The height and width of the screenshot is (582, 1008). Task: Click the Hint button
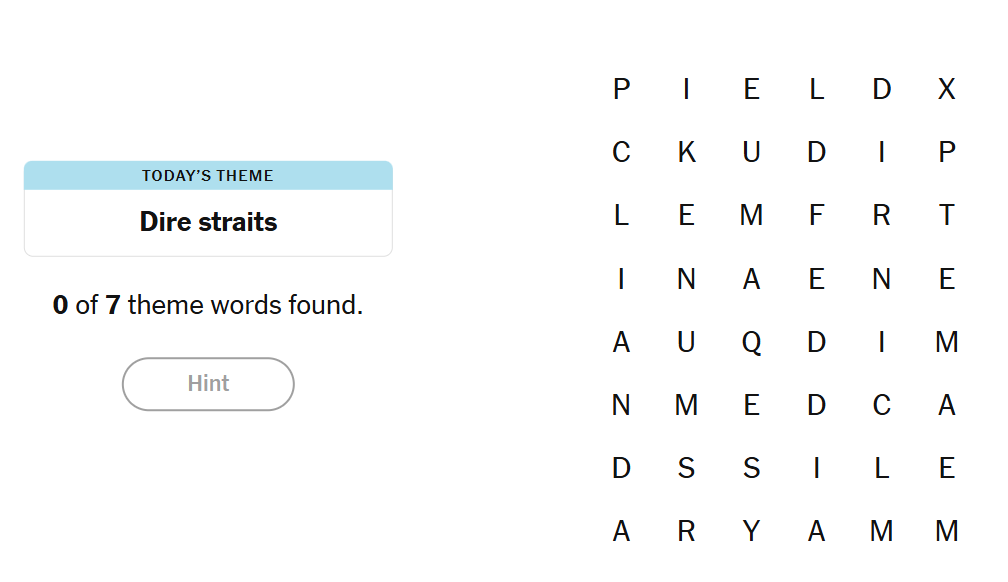[x=208, y=384]
